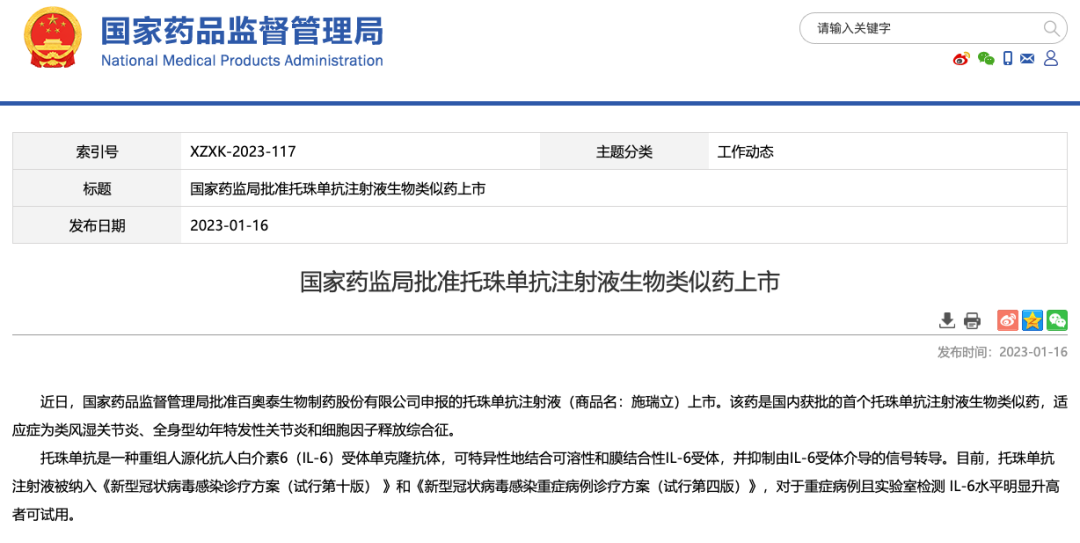
Task: Open the WeChat icon in header
Action: pyautogui.click(x=986, y=59)
